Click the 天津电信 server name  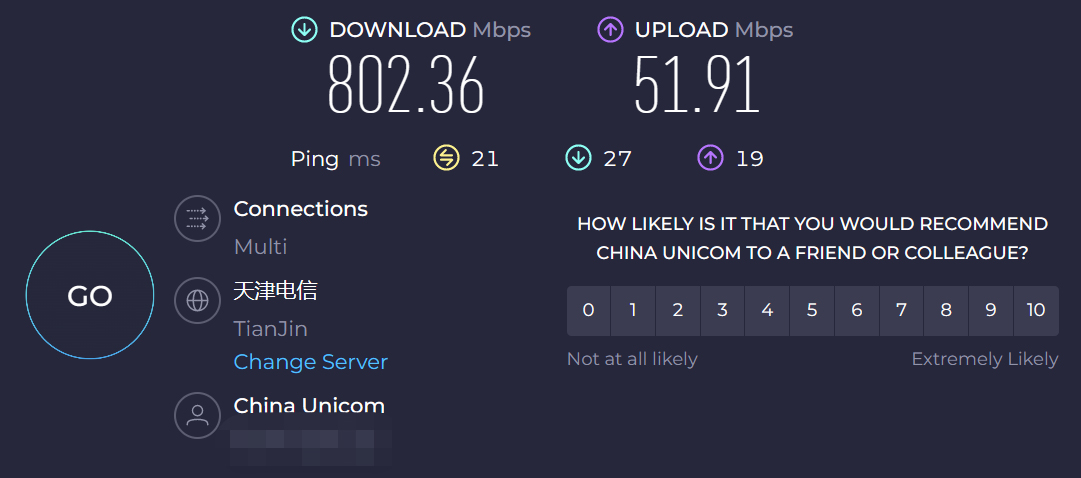click(275, 291)
